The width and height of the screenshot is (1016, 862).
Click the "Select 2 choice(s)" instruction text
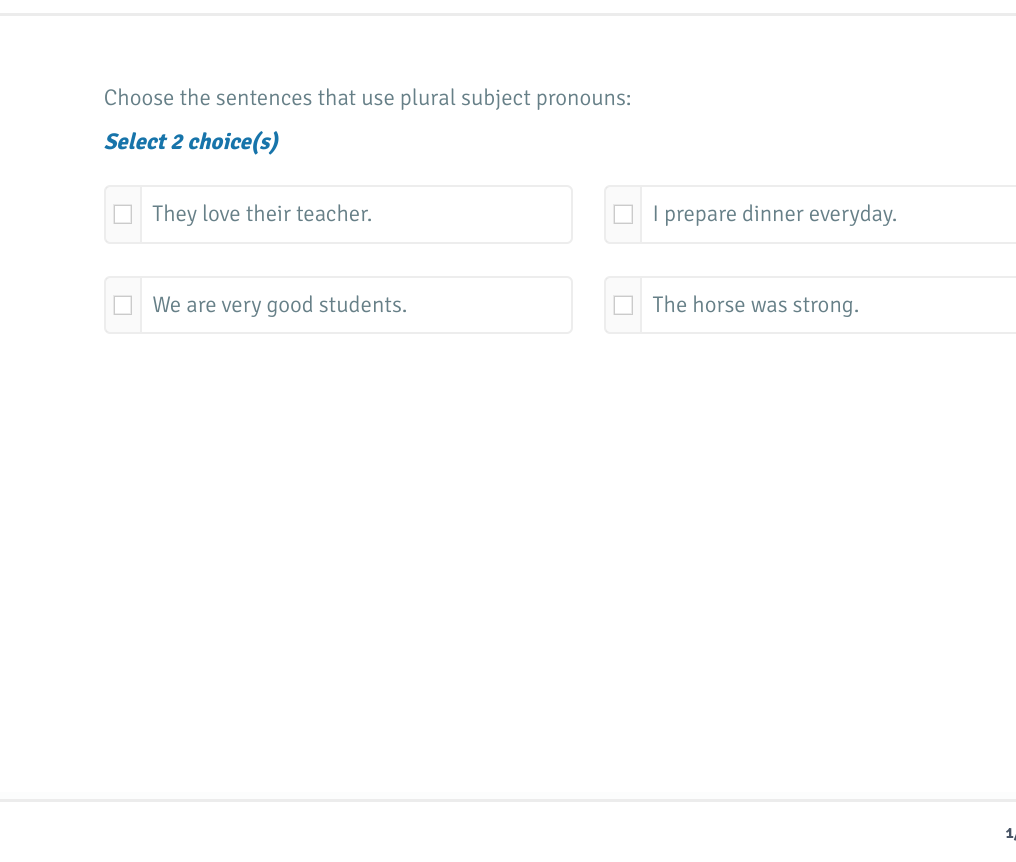192,142
